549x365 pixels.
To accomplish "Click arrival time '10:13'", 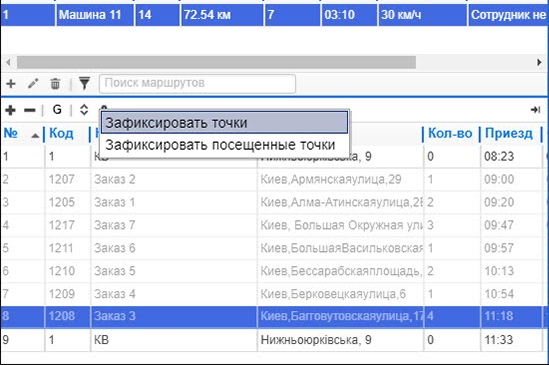I will click(499, 271).
